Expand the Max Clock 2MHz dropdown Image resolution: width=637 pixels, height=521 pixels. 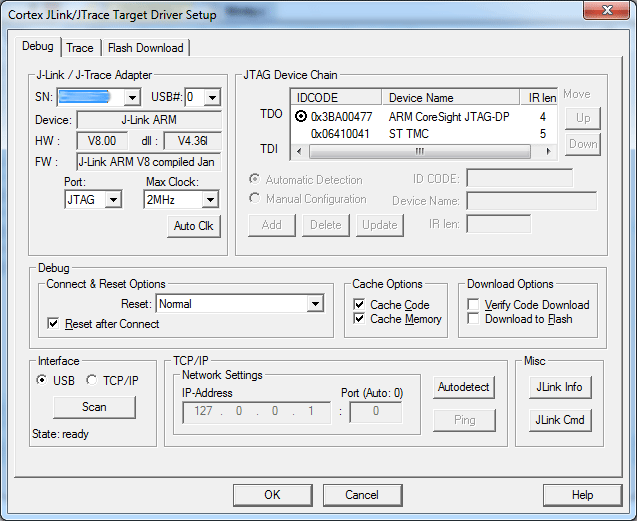pyautogui.click(x=210, y=200)
